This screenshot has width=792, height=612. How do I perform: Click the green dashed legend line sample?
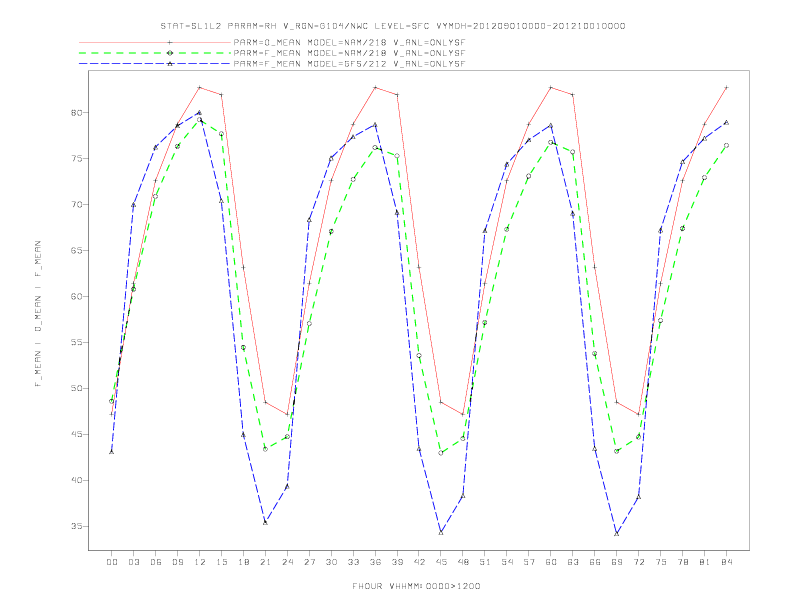coord(155,53)
